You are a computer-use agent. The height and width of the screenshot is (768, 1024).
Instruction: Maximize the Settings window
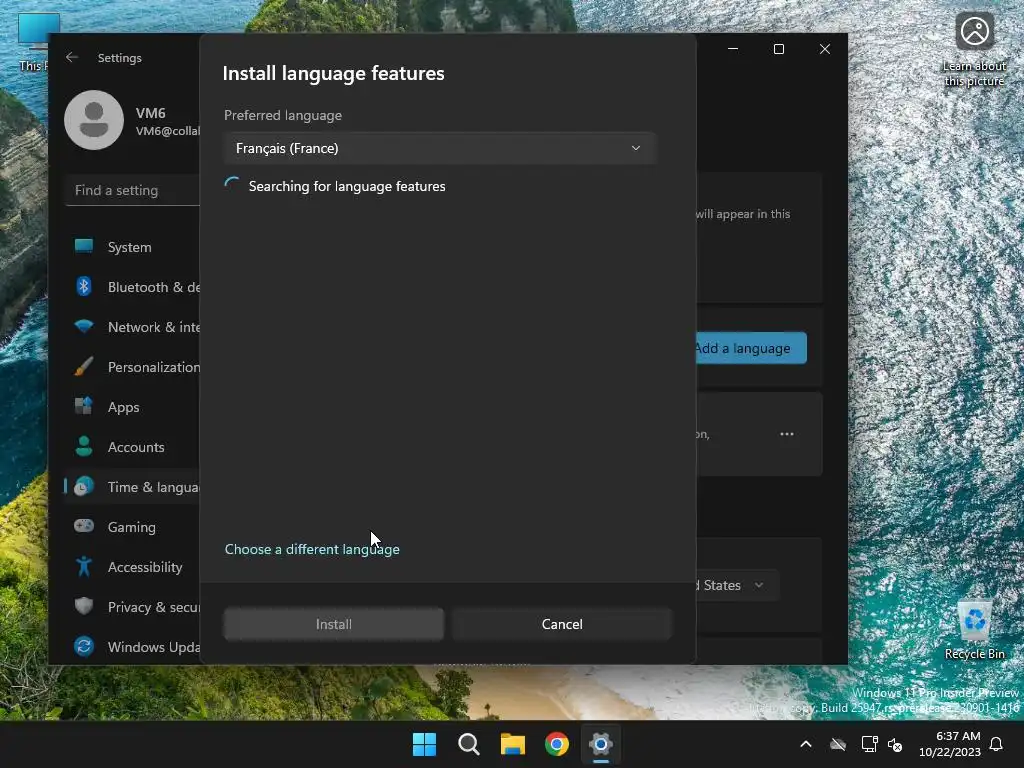[x=778, y=49]
